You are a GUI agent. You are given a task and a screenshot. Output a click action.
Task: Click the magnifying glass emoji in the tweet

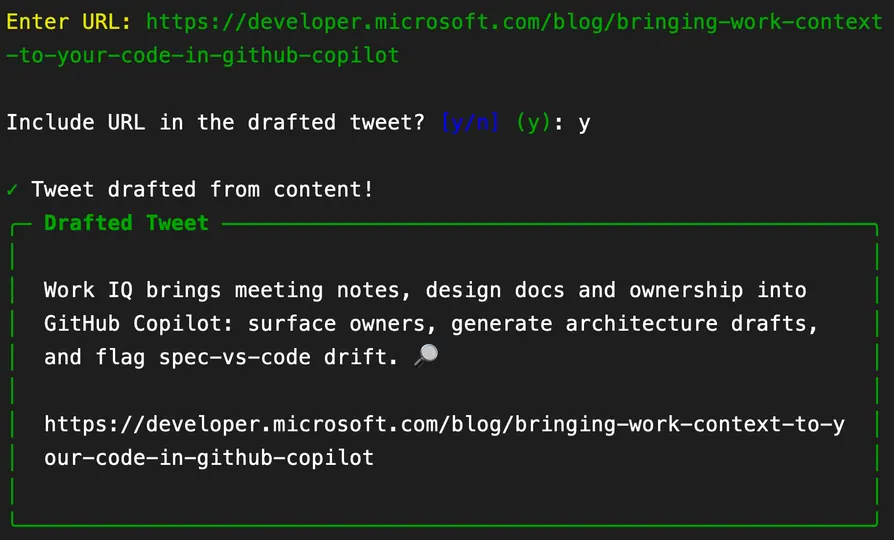point(426,356)
